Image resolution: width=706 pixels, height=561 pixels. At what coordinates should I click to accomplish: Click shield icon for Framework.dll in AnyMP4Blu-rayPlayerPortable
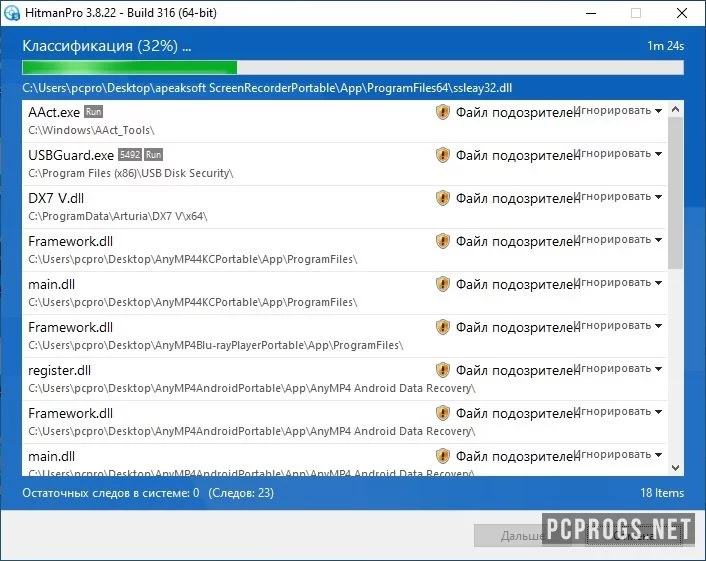(x=443, y=327)
